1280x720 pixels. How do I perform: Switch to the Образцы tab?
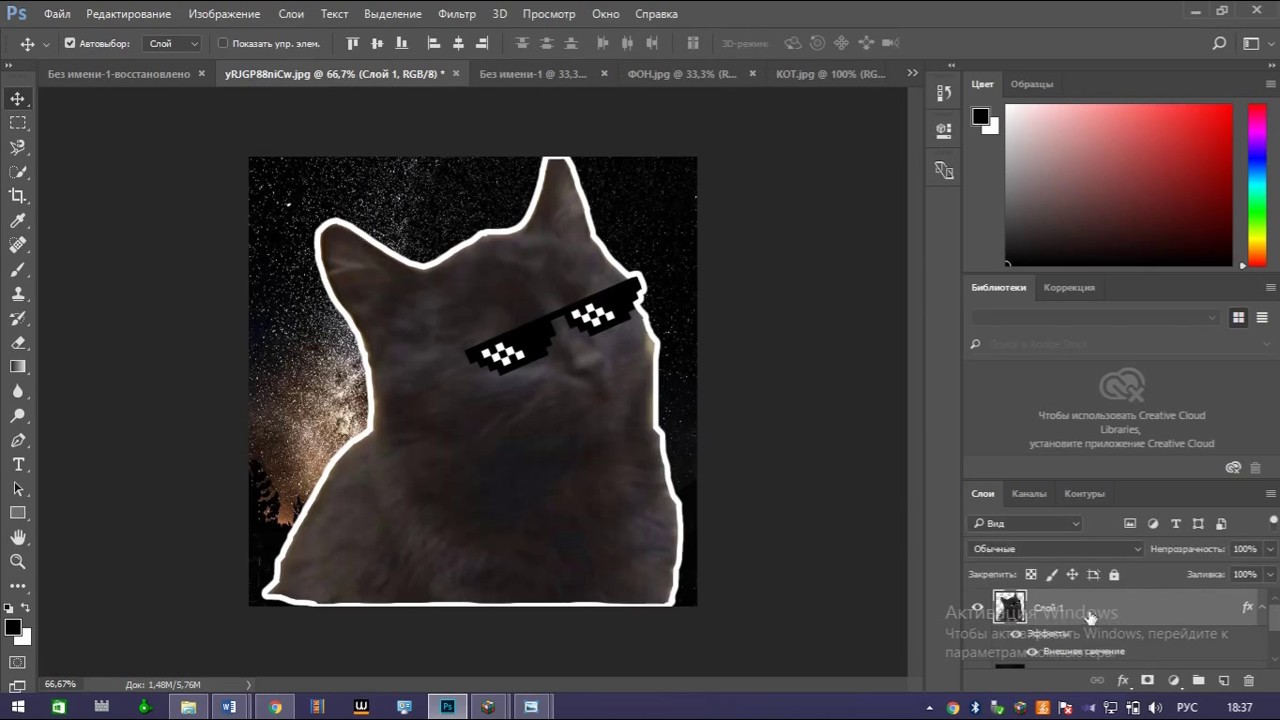(1032, 84)
